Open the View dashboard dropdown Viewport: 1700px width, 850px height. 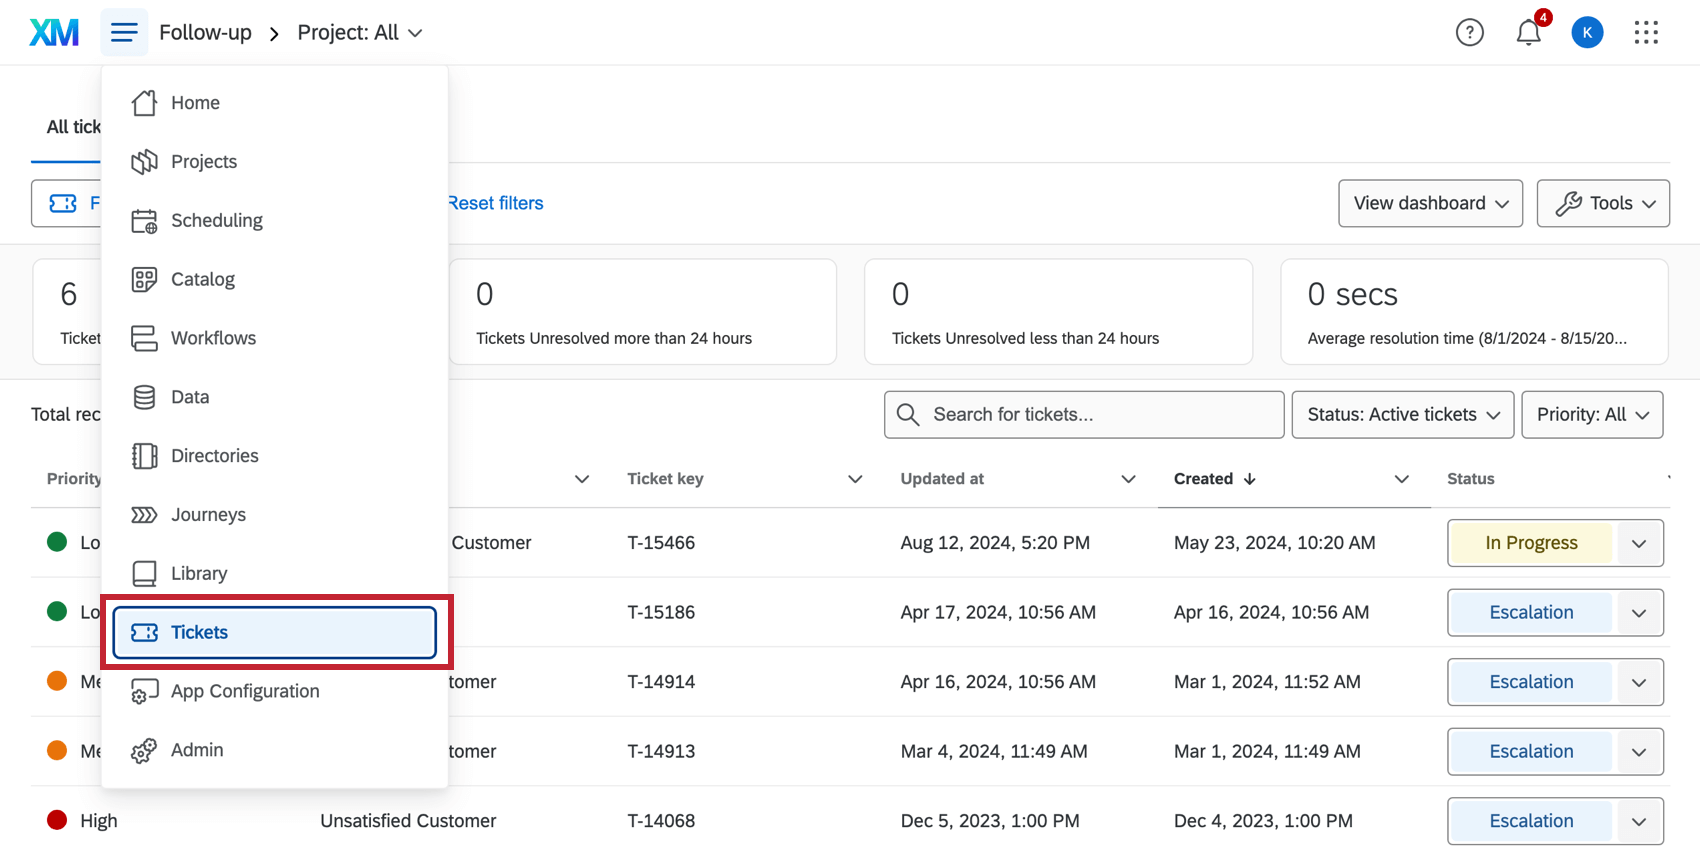pyautogui.click(x=1430, y=204)
